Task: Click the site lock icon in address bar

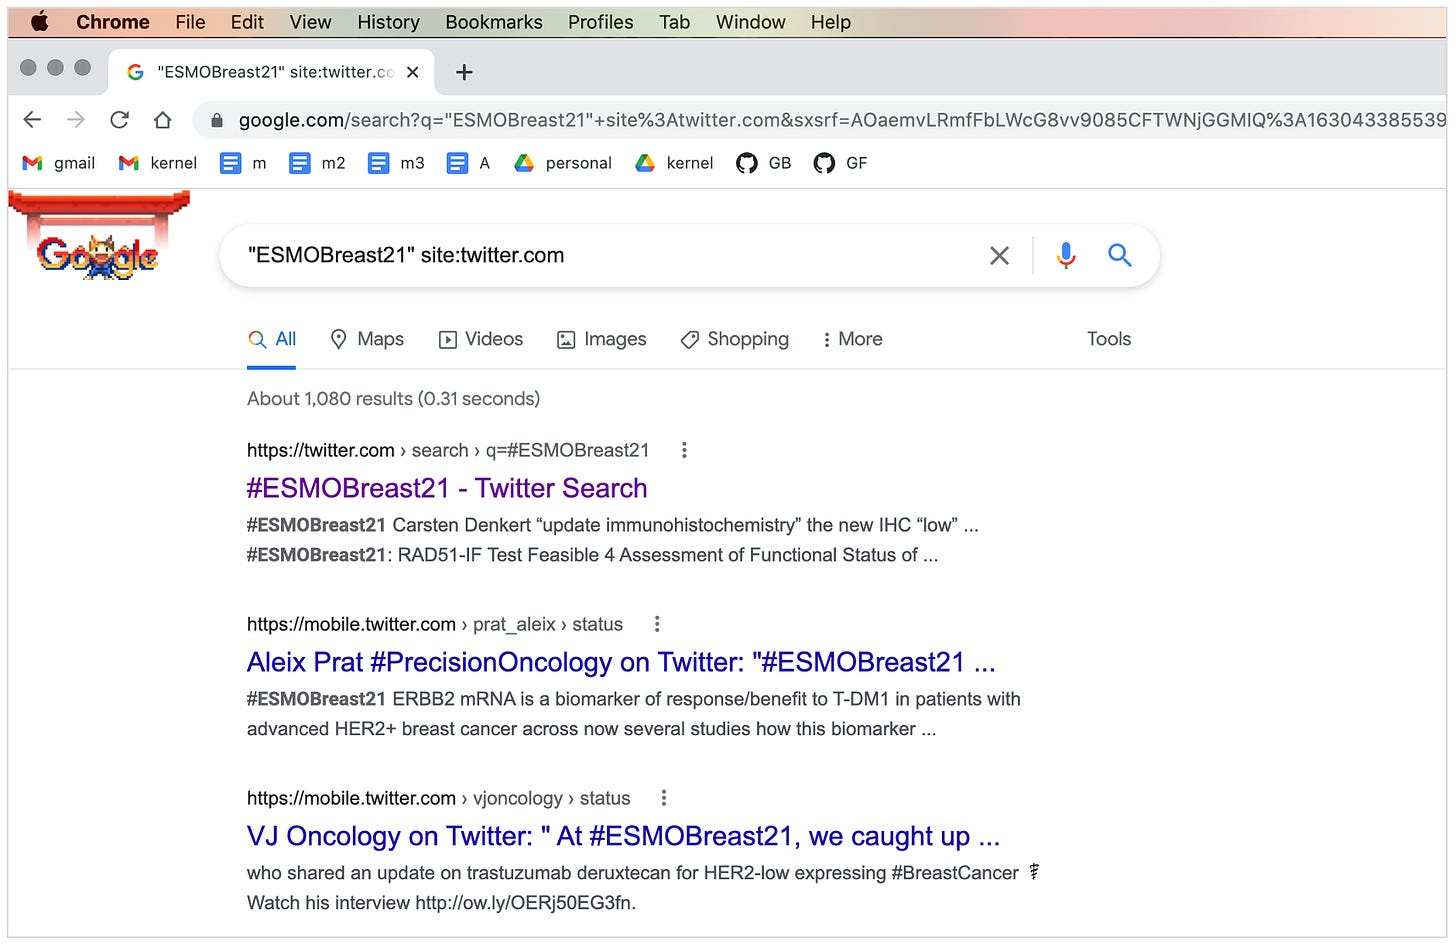Action: point(216,121)
